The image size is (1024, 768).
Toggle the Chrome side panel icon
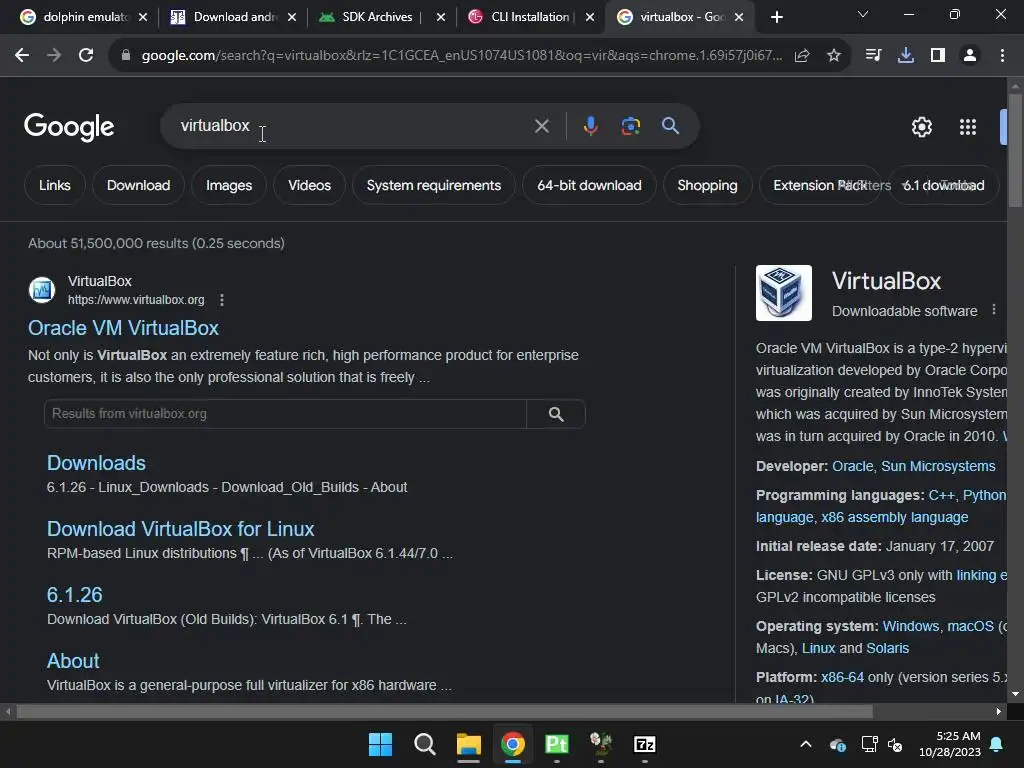point(938,56)
